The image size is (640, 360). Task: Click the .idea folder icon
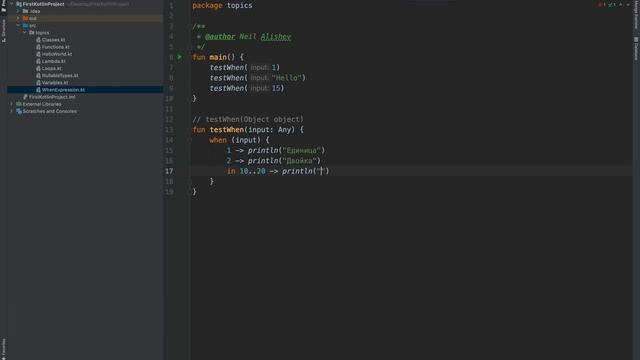click(x=25, y=11)
